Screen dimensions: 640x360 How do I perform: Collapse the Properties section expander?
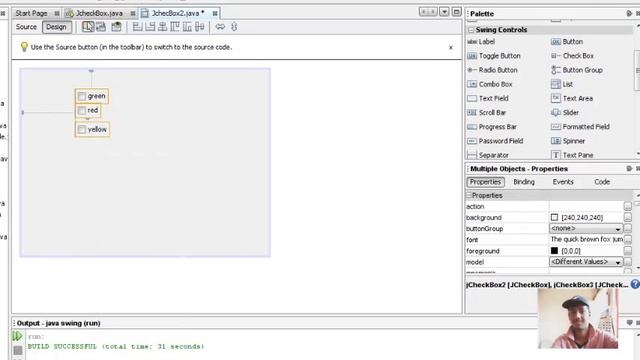pyautogui.click(x=469, y=196)
